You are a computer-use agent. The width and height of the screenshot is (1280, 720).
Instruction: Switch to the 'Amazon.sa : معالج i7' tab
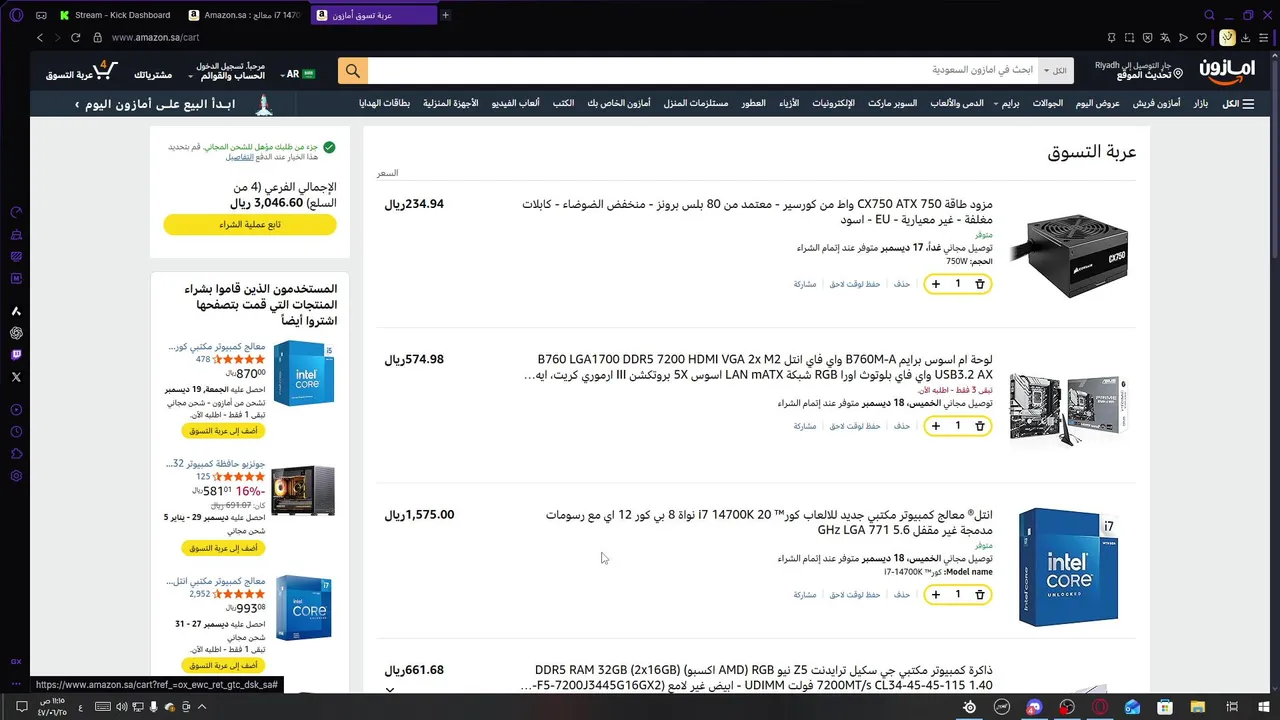point(245,15)
